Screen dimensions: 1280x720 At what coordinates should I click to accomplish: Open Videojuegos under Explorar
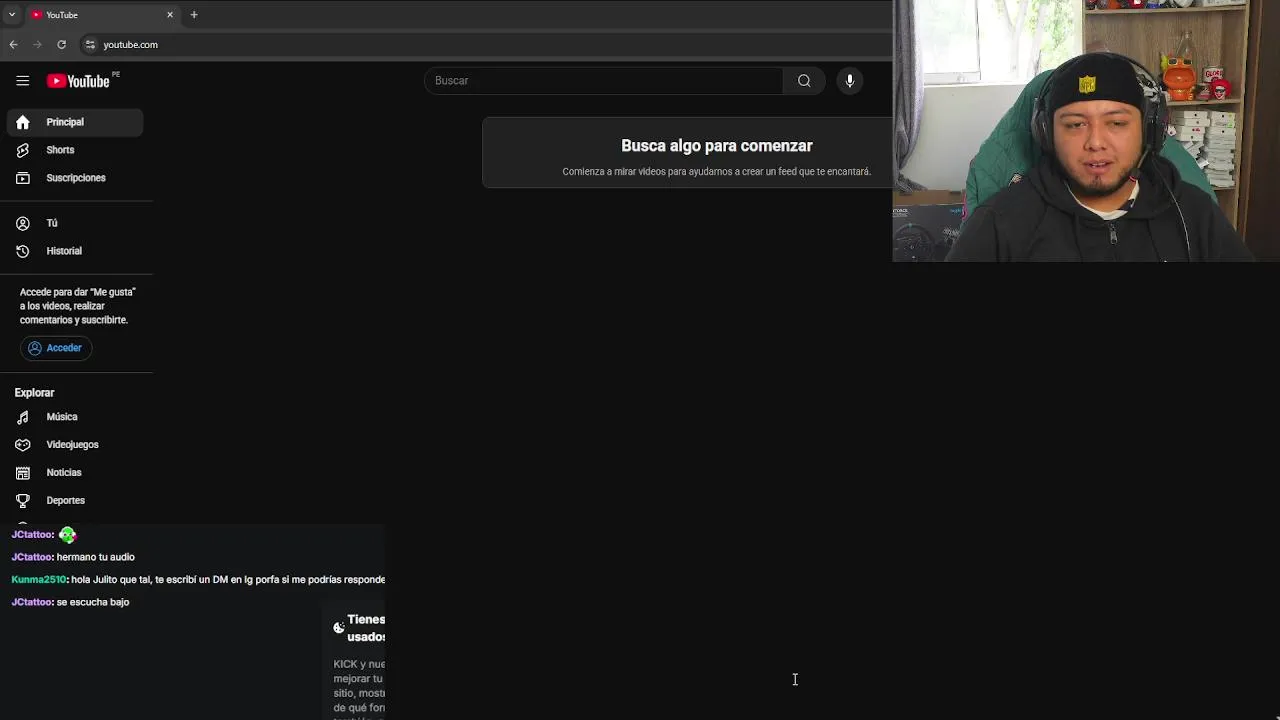point(76,445)
